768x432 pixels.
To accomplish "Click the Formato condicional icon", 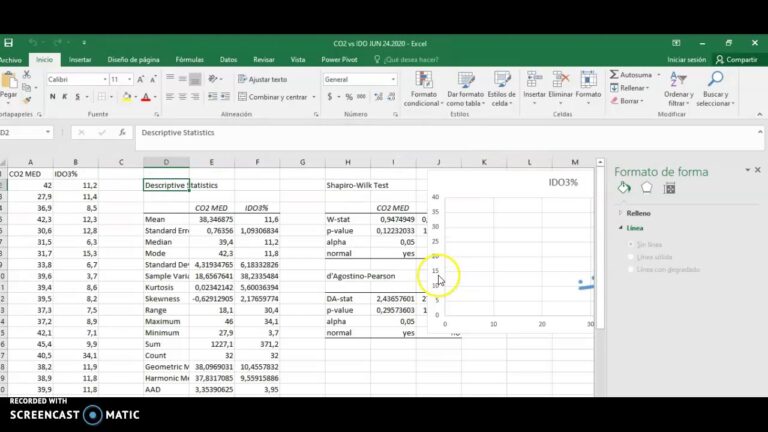I will tap(424, 81).
